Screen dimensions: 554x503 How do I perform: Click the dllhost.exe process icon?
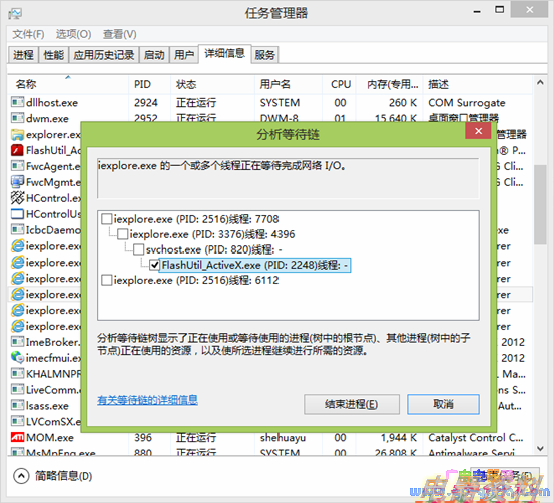point(17,102)
